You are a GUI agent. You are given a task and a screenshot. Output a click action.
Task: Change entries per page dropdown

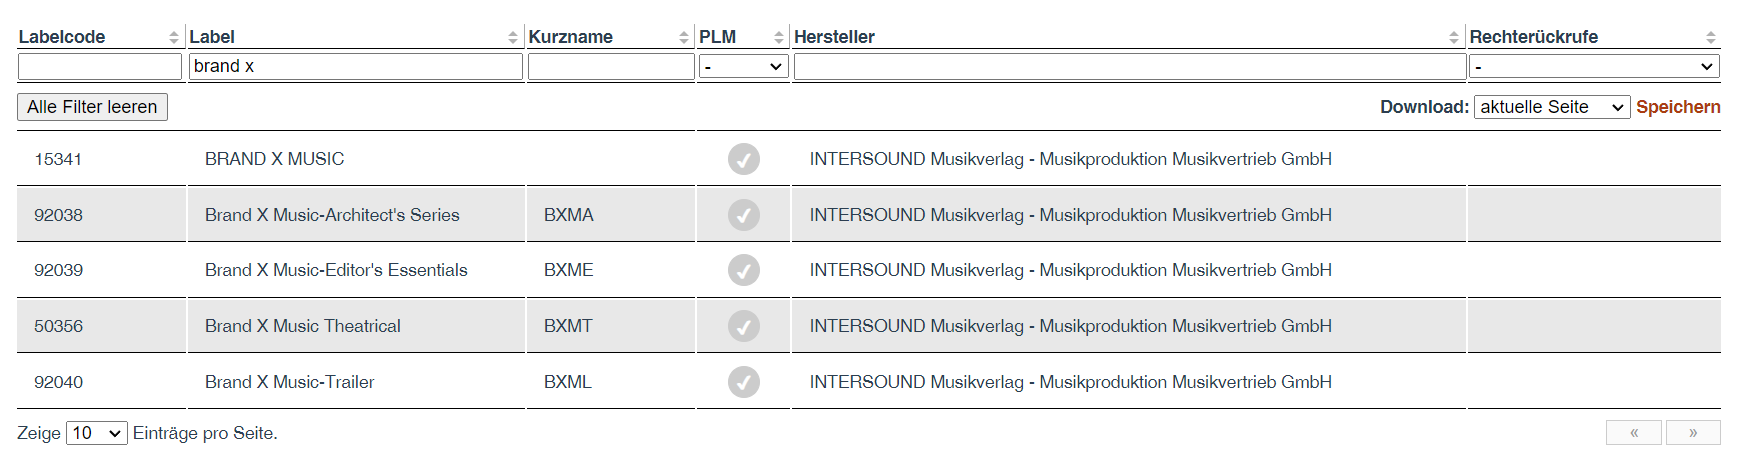coord(97,433)
